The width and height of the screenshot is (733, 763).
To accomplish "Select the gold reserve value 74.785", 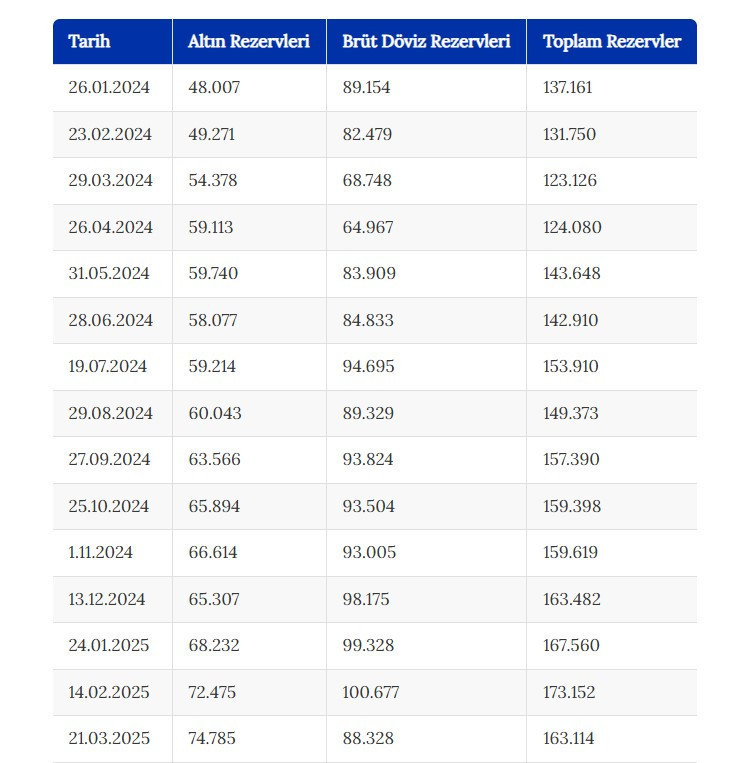I will [x=213, y=739].
